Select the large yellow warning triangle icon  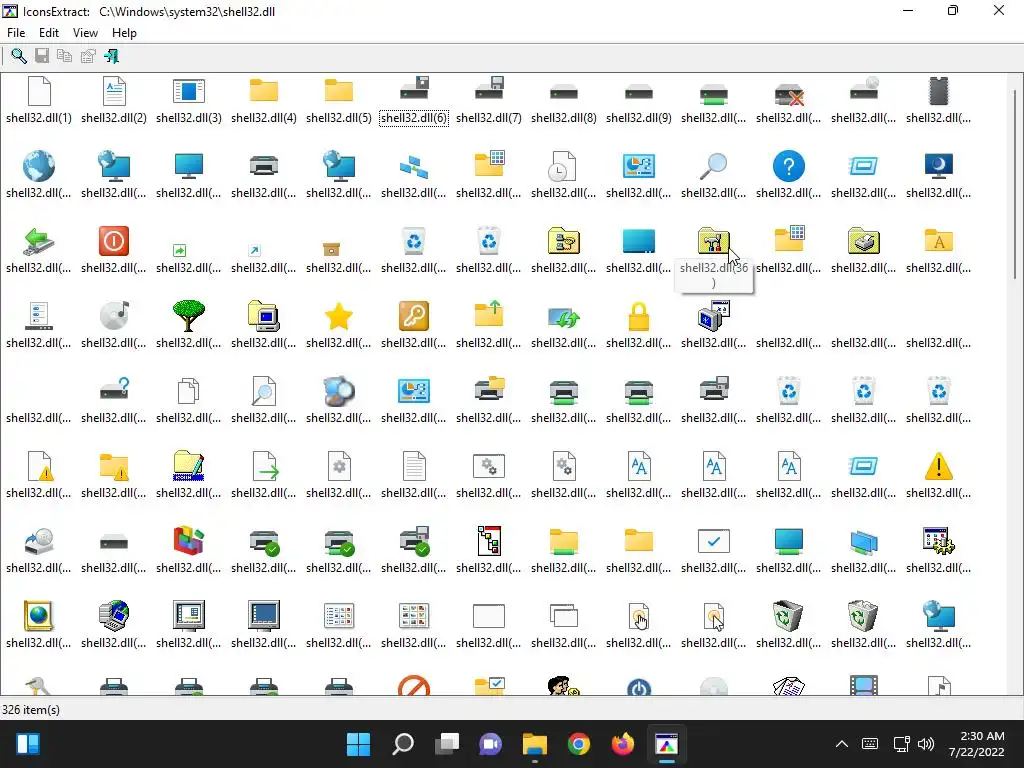tap(938, 466)
